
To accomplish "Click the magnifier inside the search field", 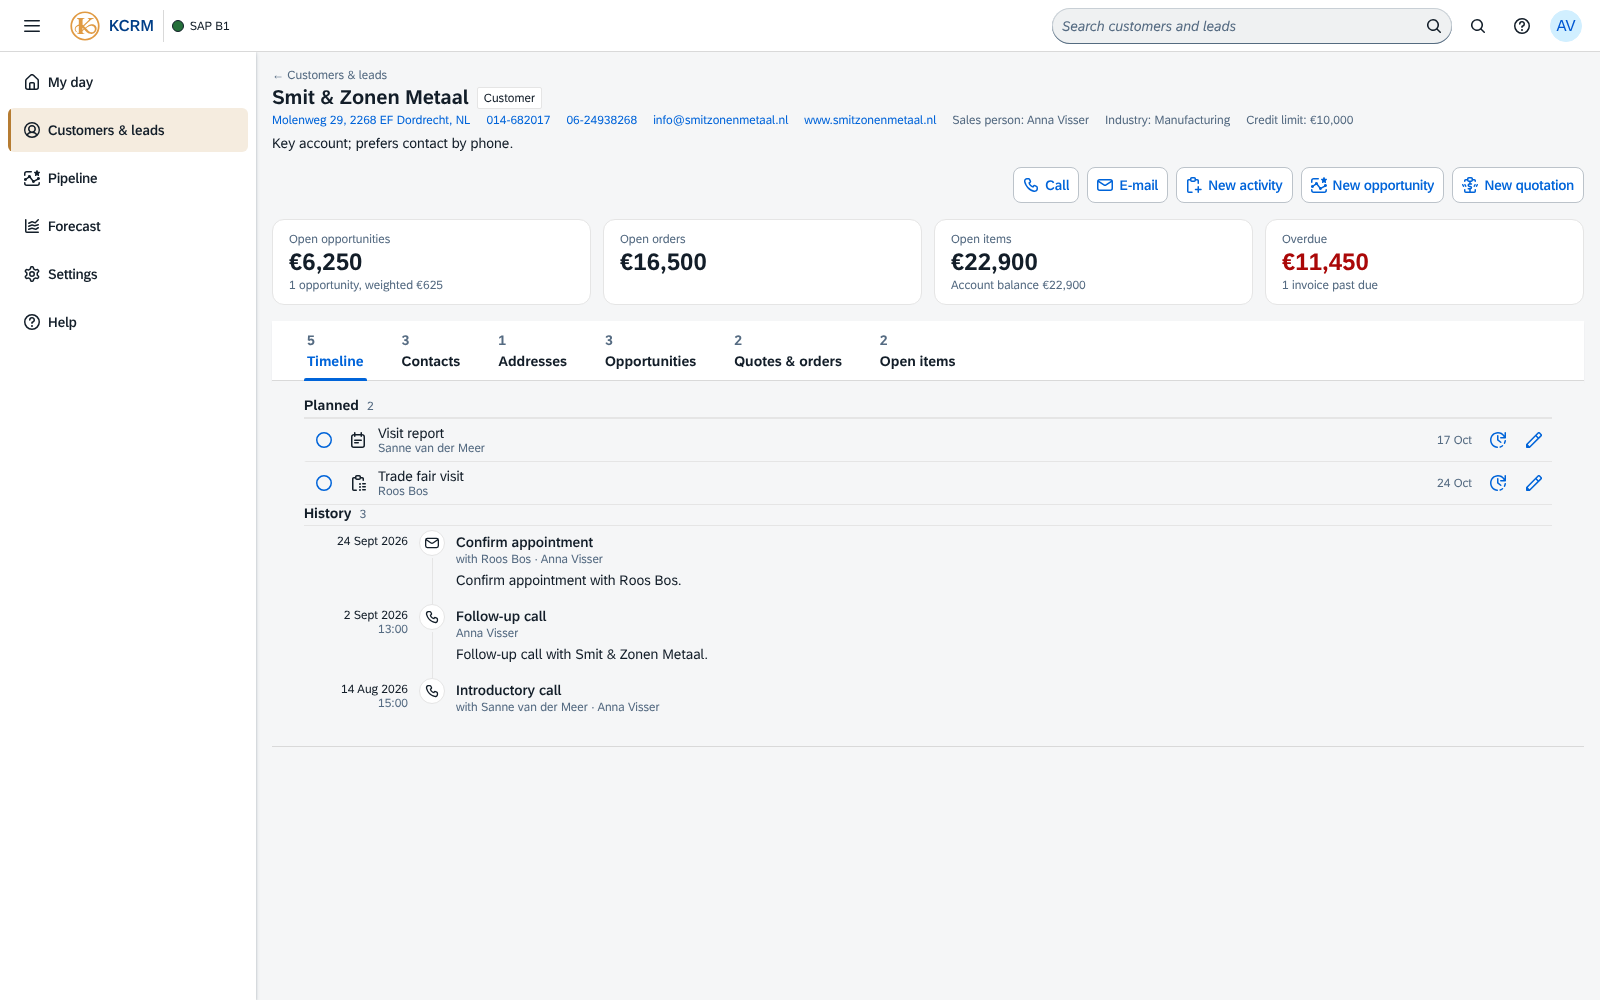I will tap(1433, 26).
